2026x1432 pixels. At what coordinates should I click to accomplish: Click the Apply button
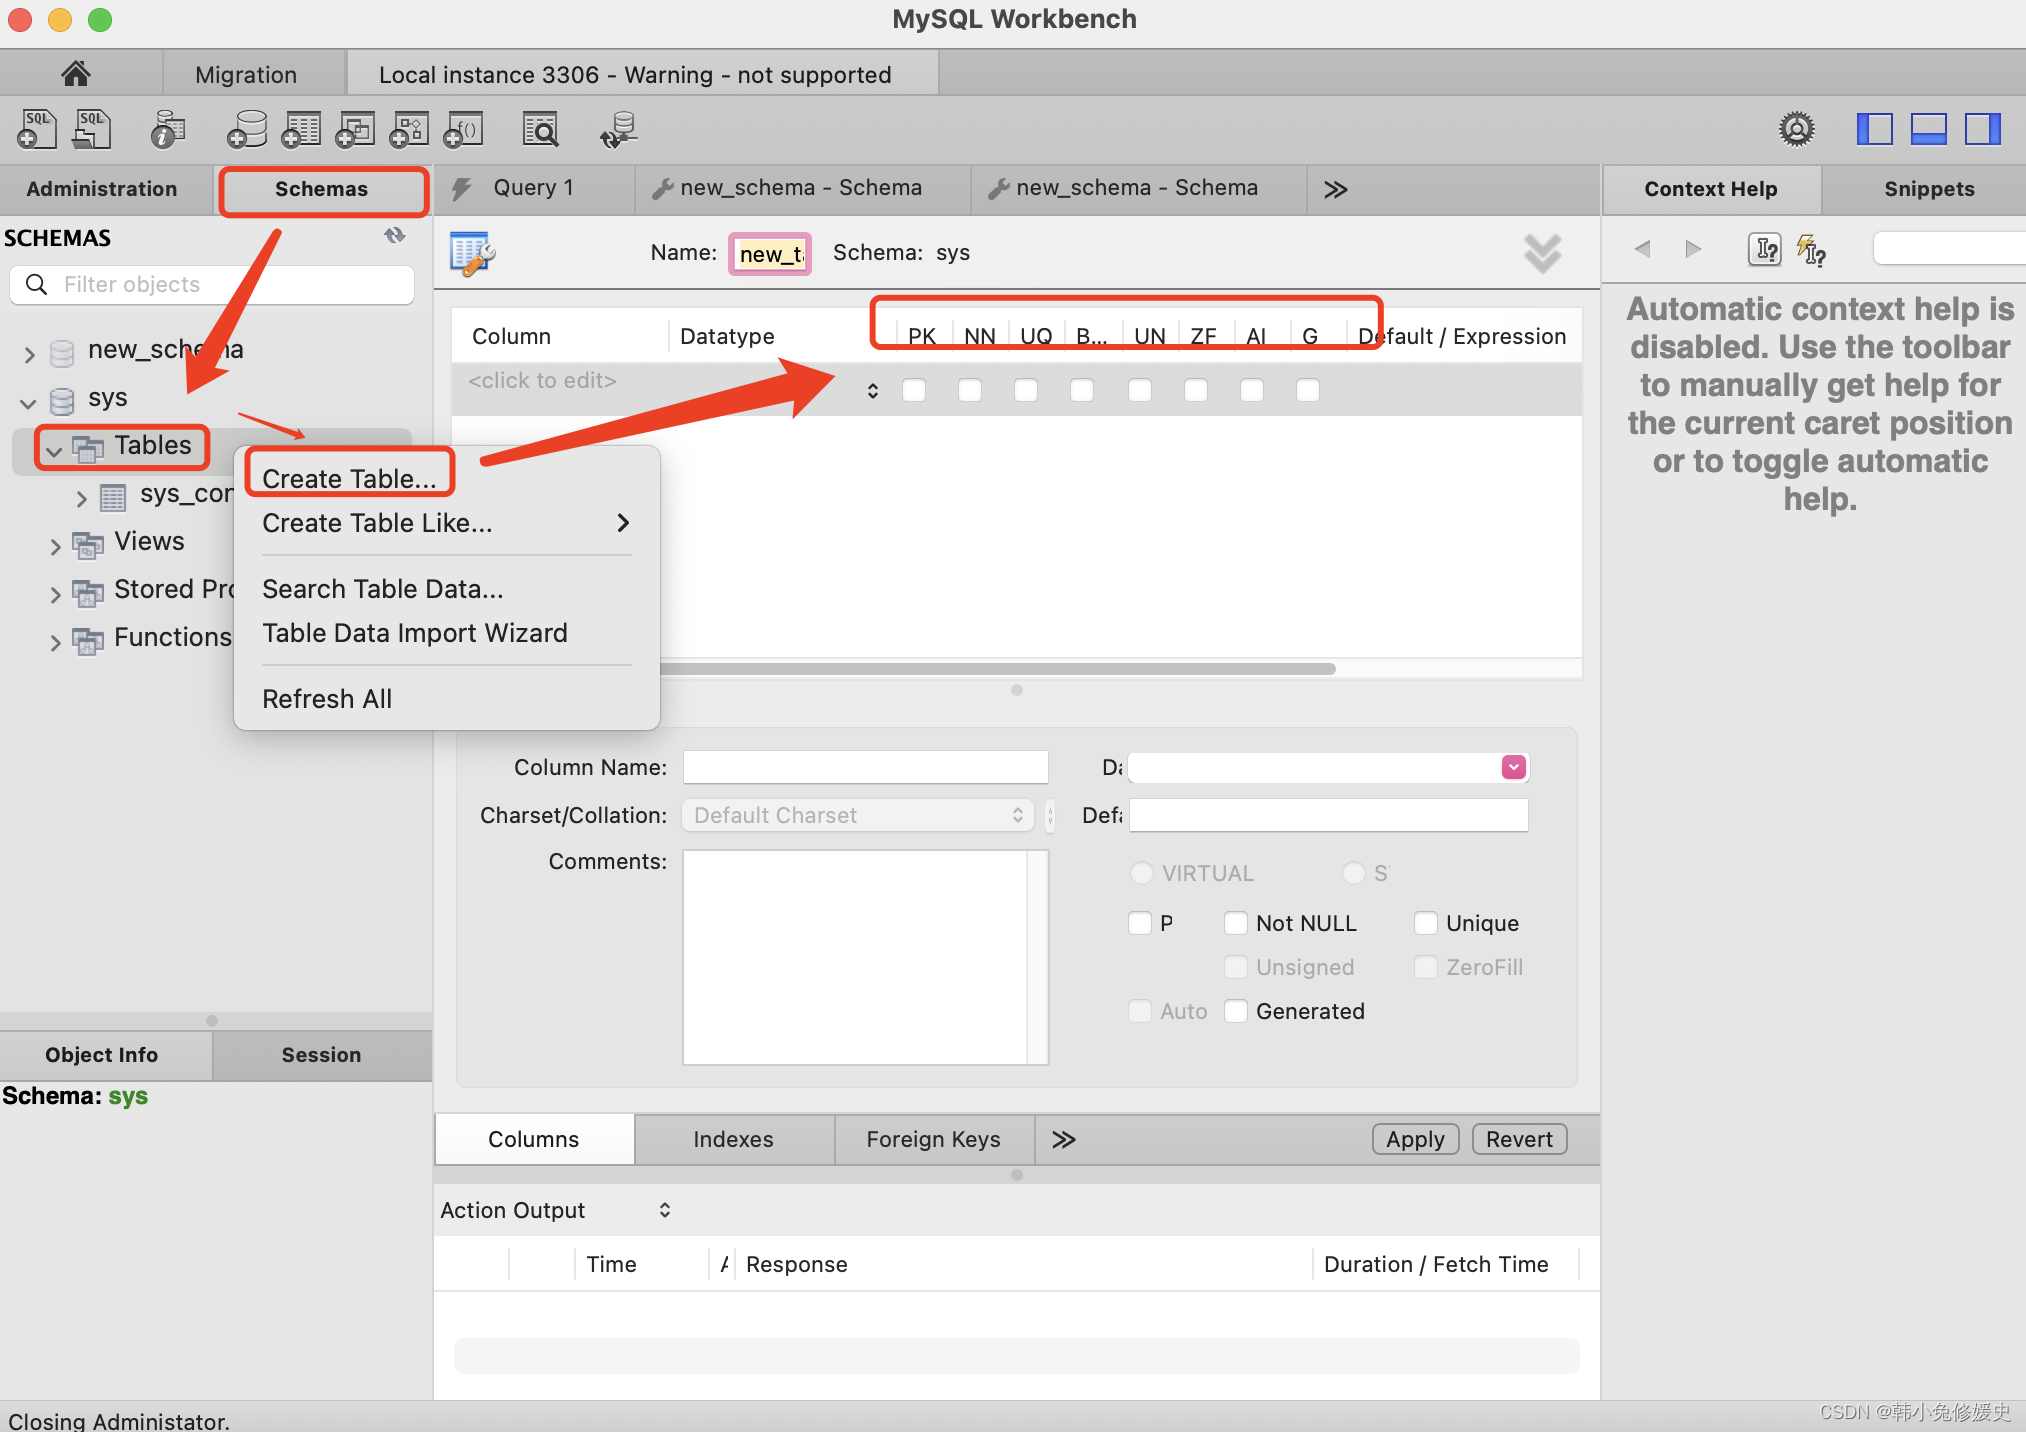coord(1411,1139)
